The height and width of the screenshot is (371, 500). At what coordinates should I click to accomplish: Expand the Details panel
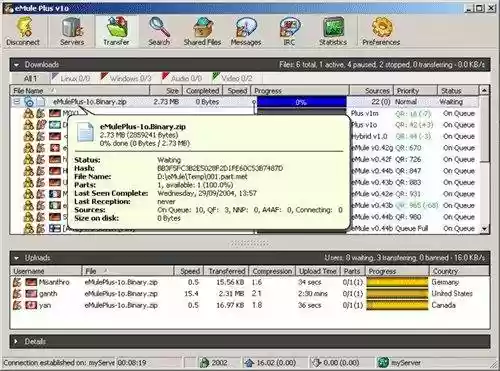click(x=16, y=342)
